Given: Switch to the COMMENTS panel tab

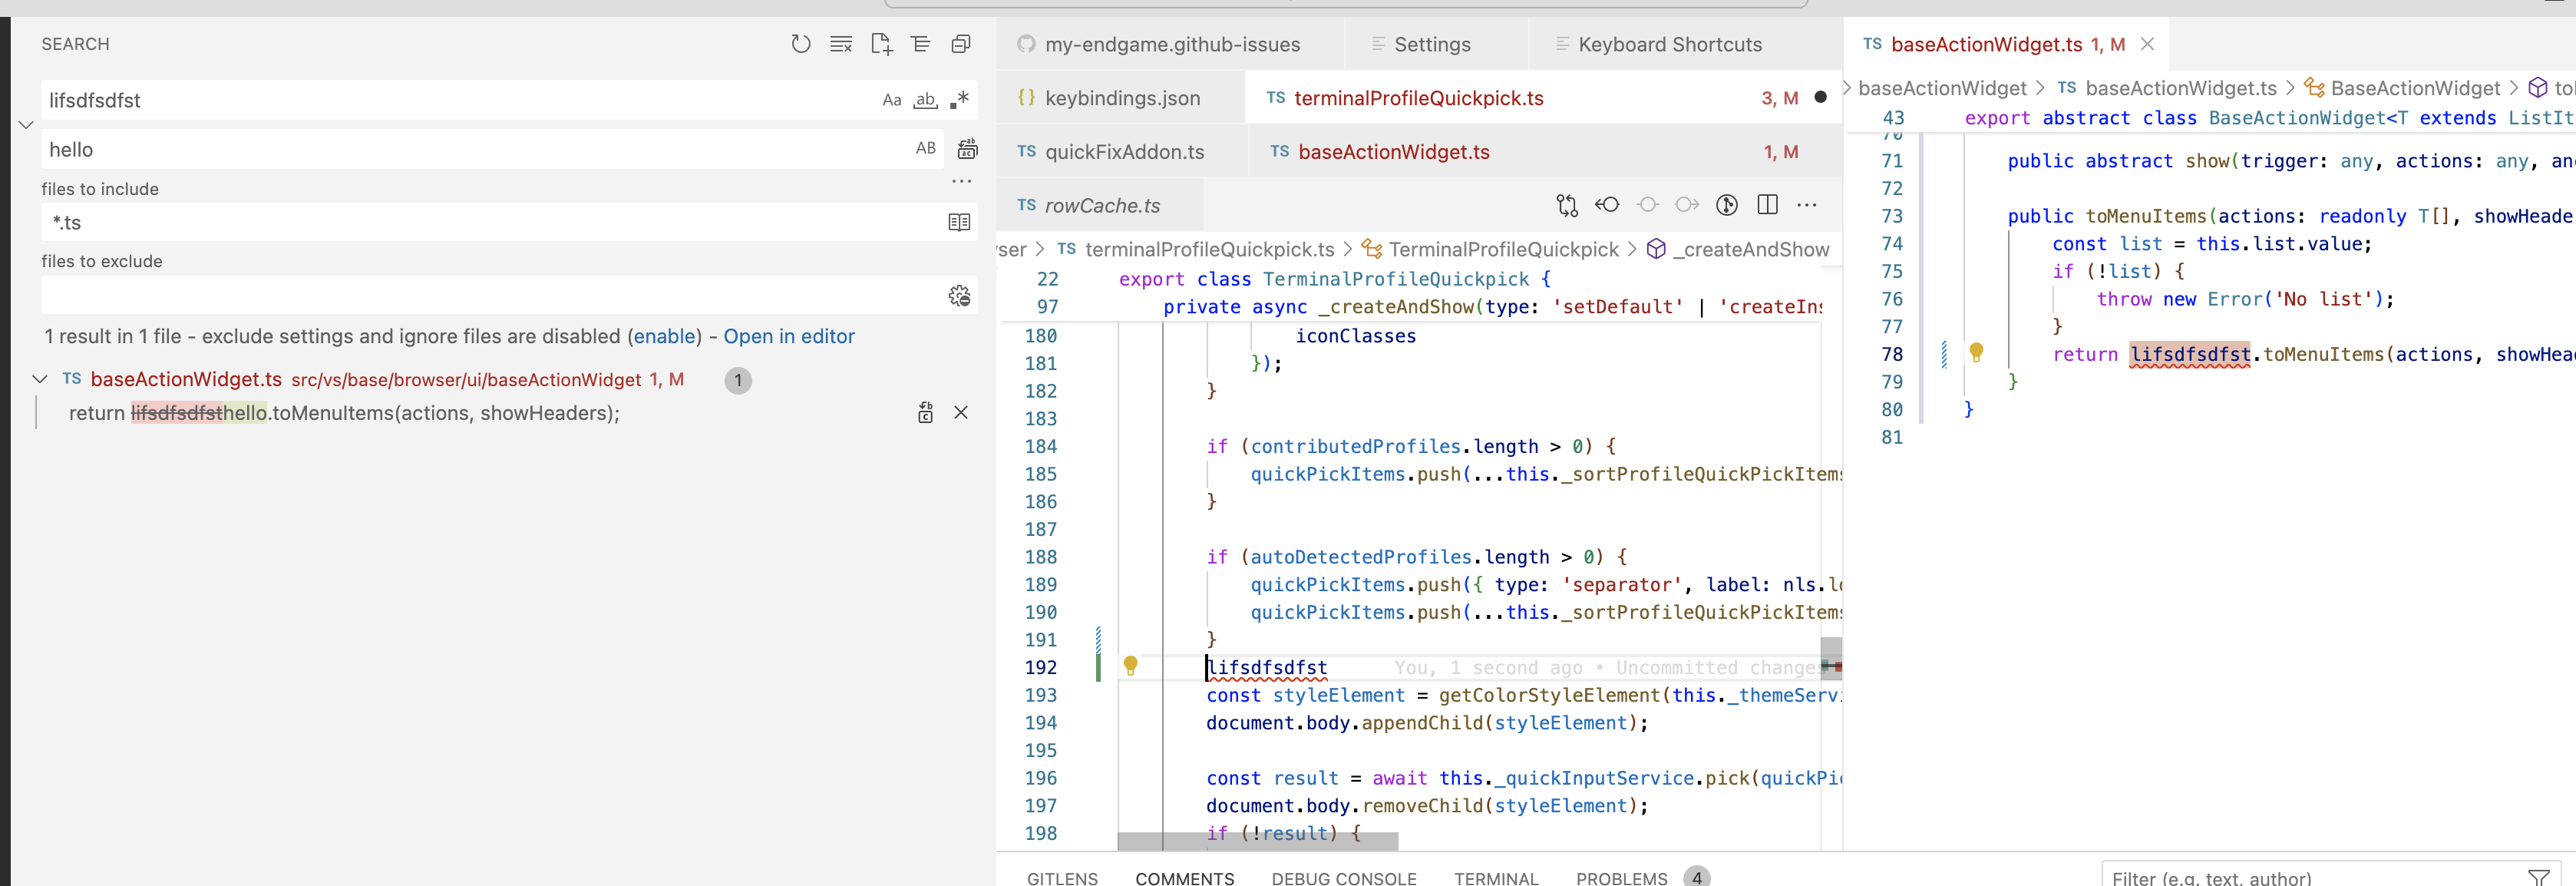Looking at the screenshot, I should pos(1184,878).
